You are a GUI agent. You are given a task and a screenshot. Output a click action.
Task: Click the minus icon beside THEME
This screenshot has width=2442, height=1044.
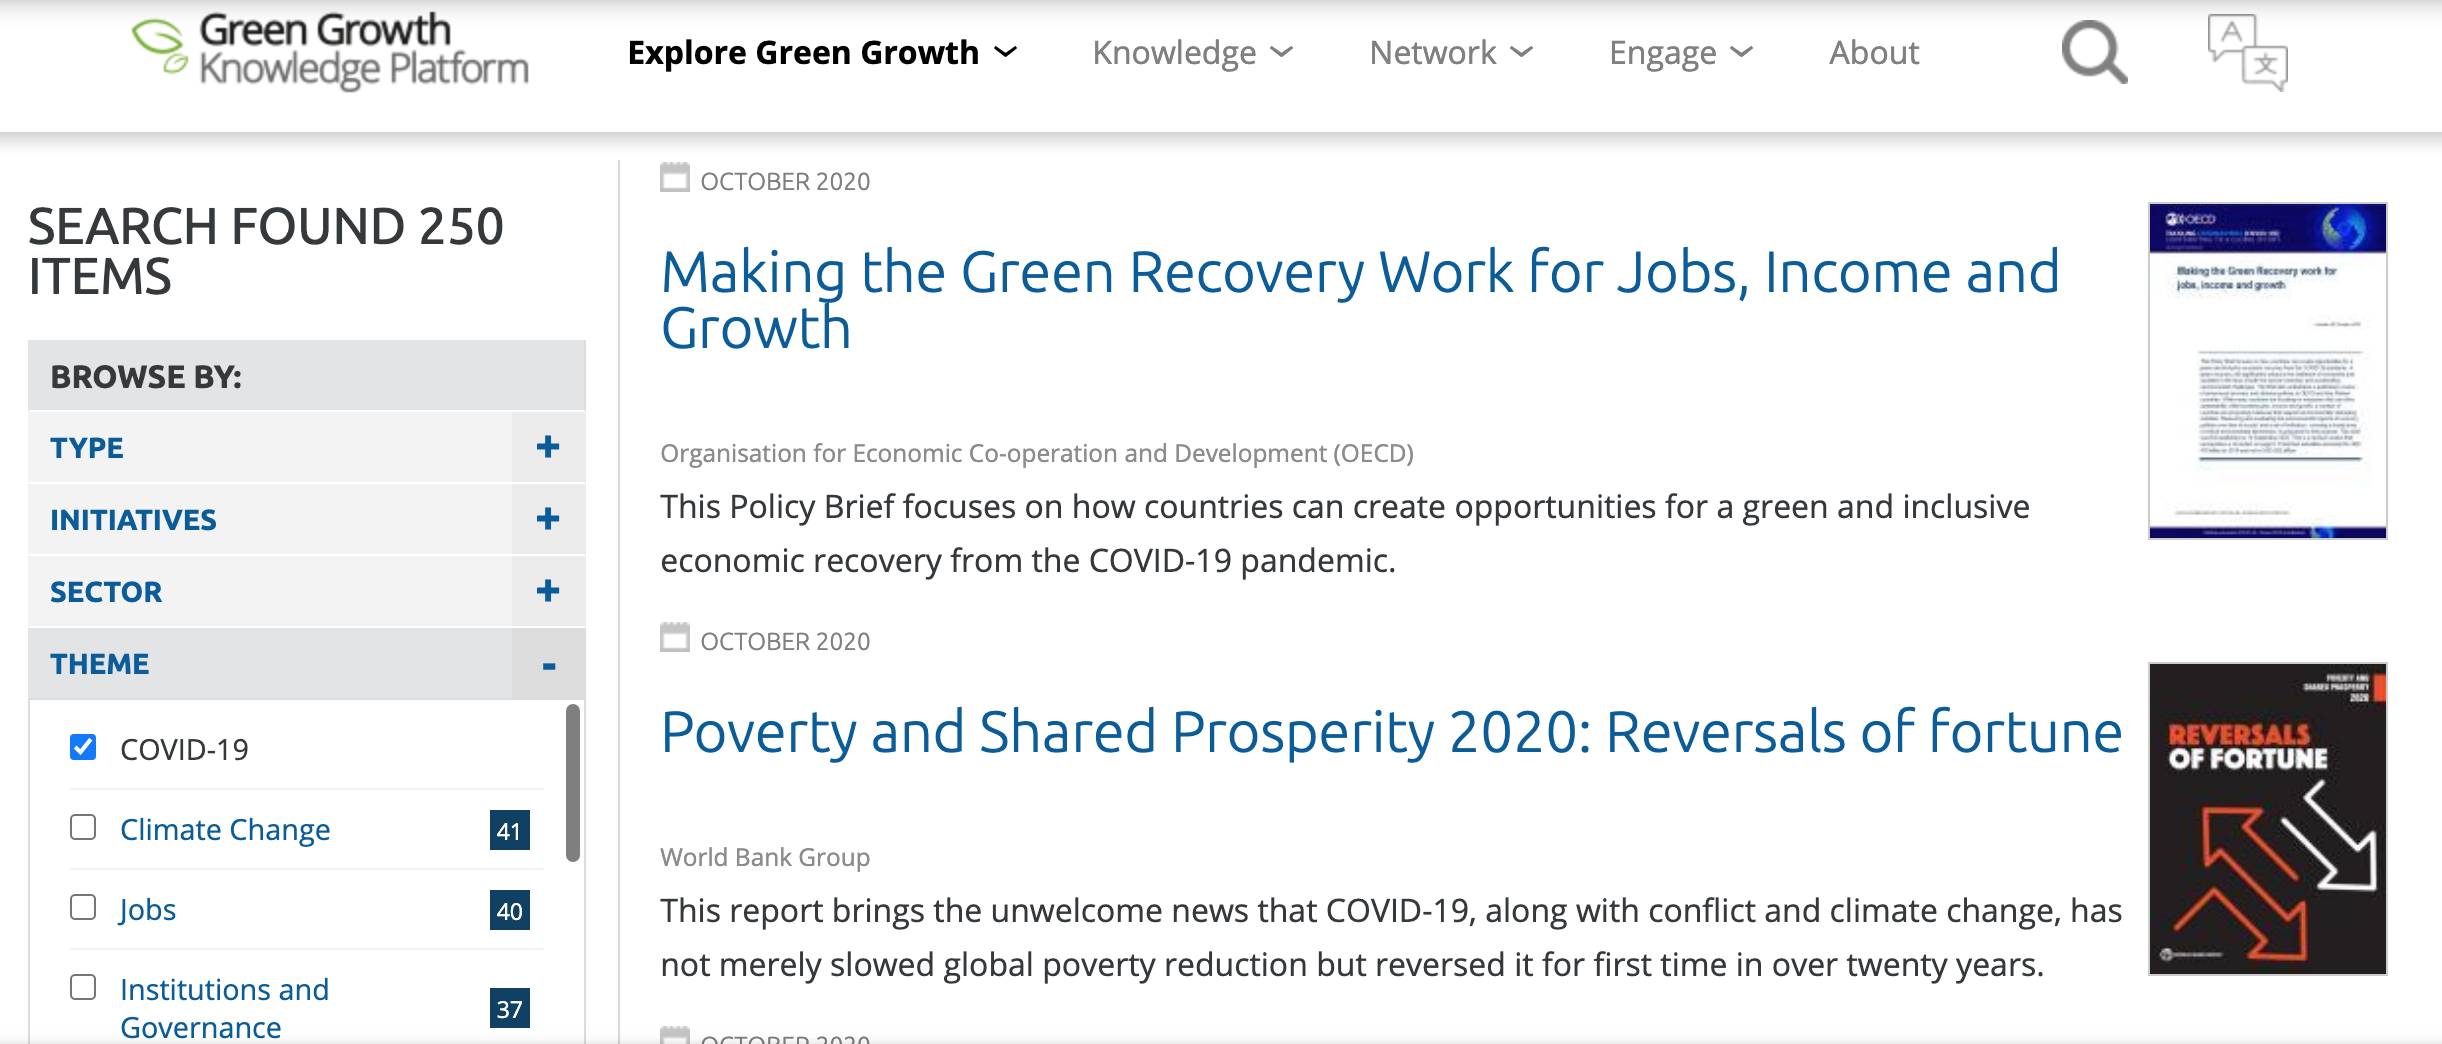tap(548, 665)
